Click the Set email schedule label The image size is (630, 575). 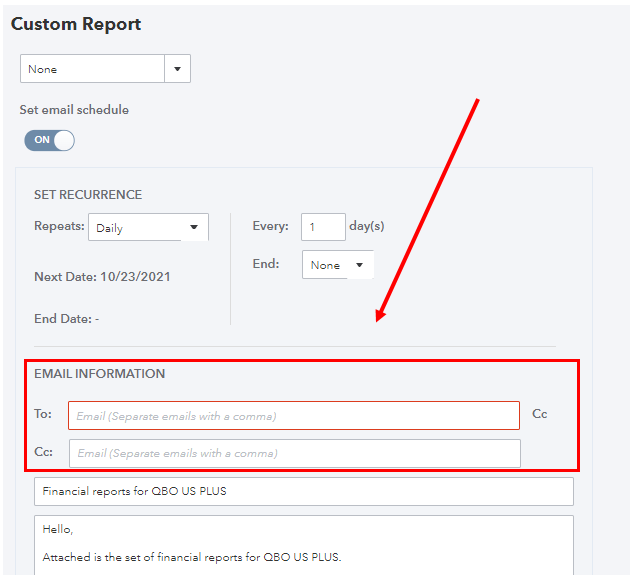pos(74,110)
